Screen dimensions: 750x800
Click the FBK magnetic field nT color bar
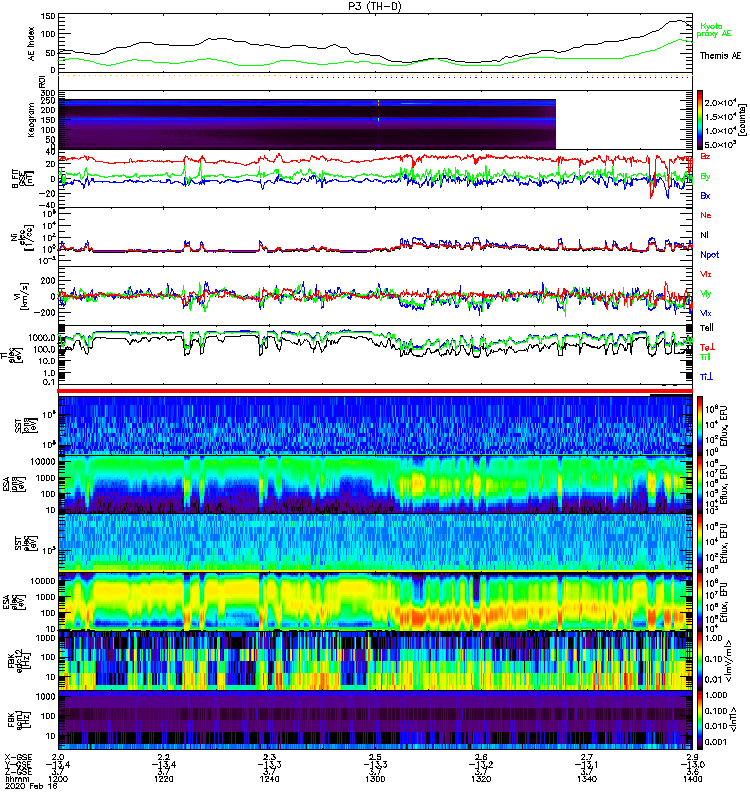[x=700, y=719]
